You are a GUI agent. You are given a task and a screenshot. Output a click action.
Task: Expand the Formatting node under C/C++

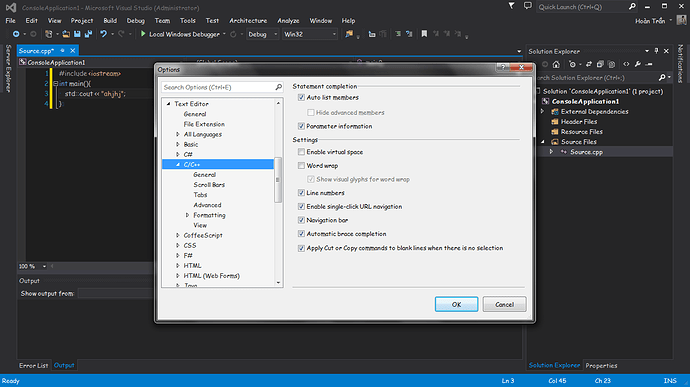(x=187, y=215)
